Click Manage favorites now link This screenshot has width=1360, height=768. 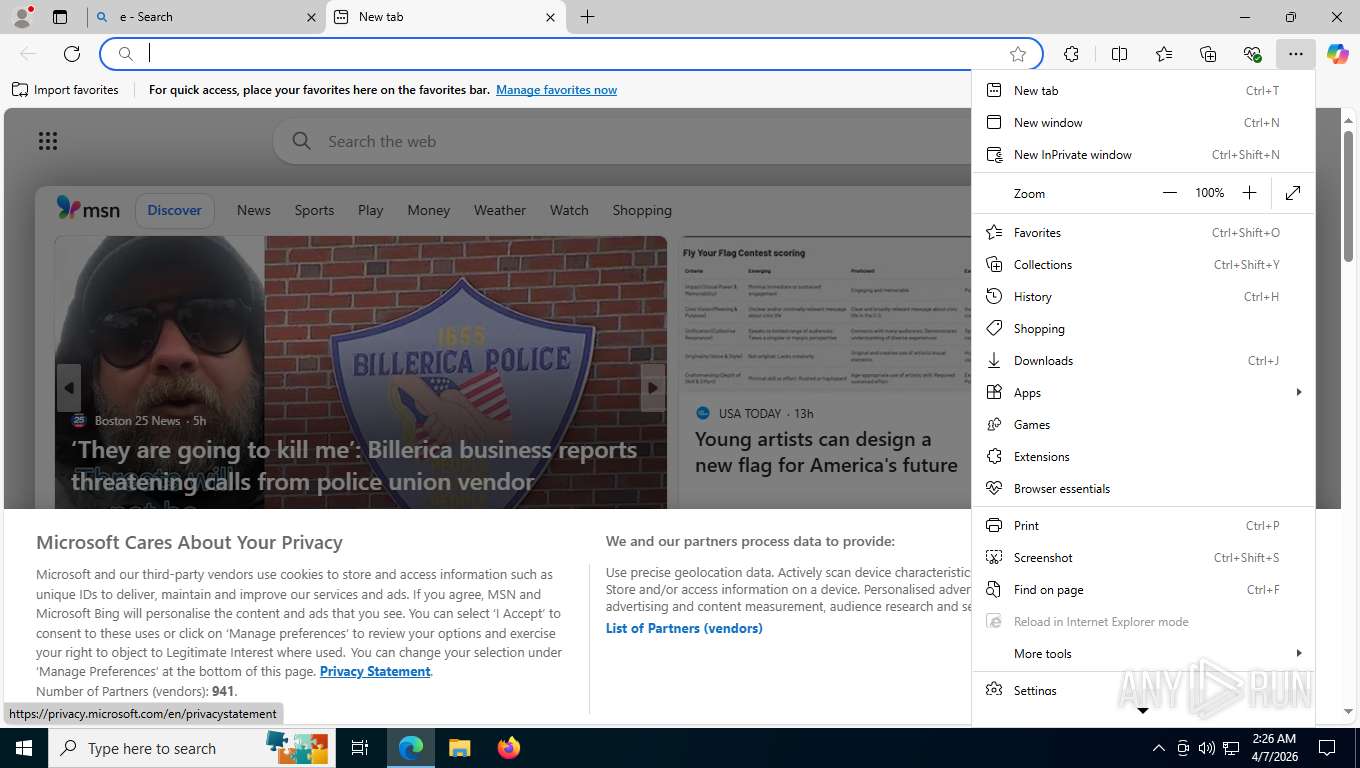(556, 90)
